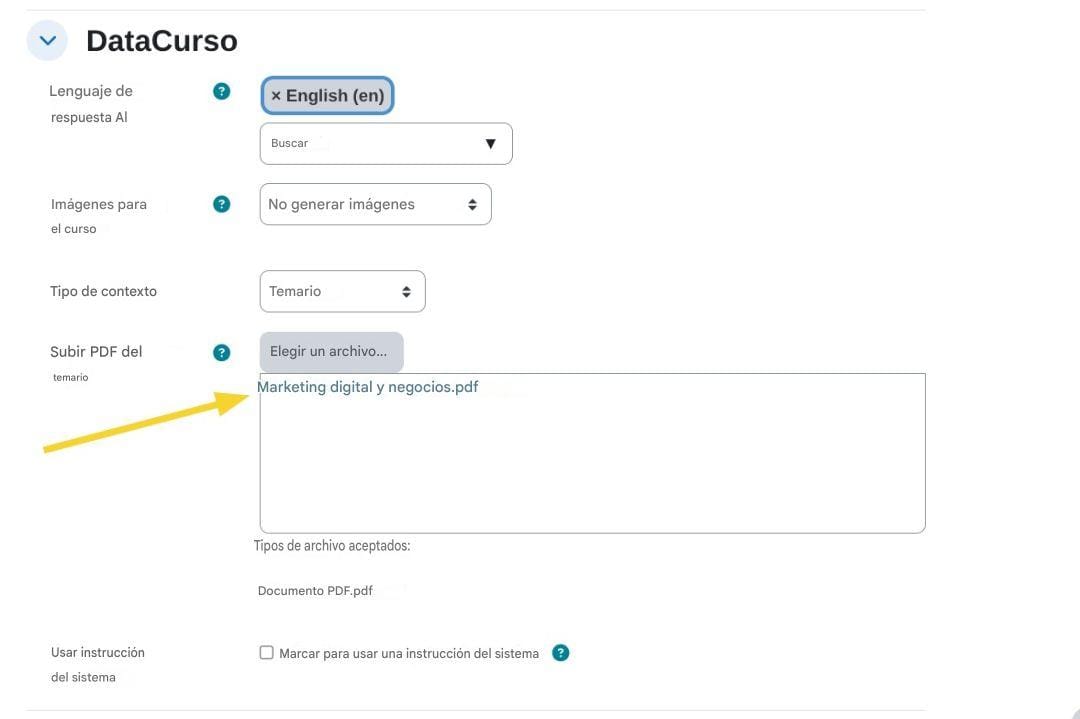Open the 'No generar imágenes' dropdown
This screenshot has width=1080, height=719.
tap(375, 204)
